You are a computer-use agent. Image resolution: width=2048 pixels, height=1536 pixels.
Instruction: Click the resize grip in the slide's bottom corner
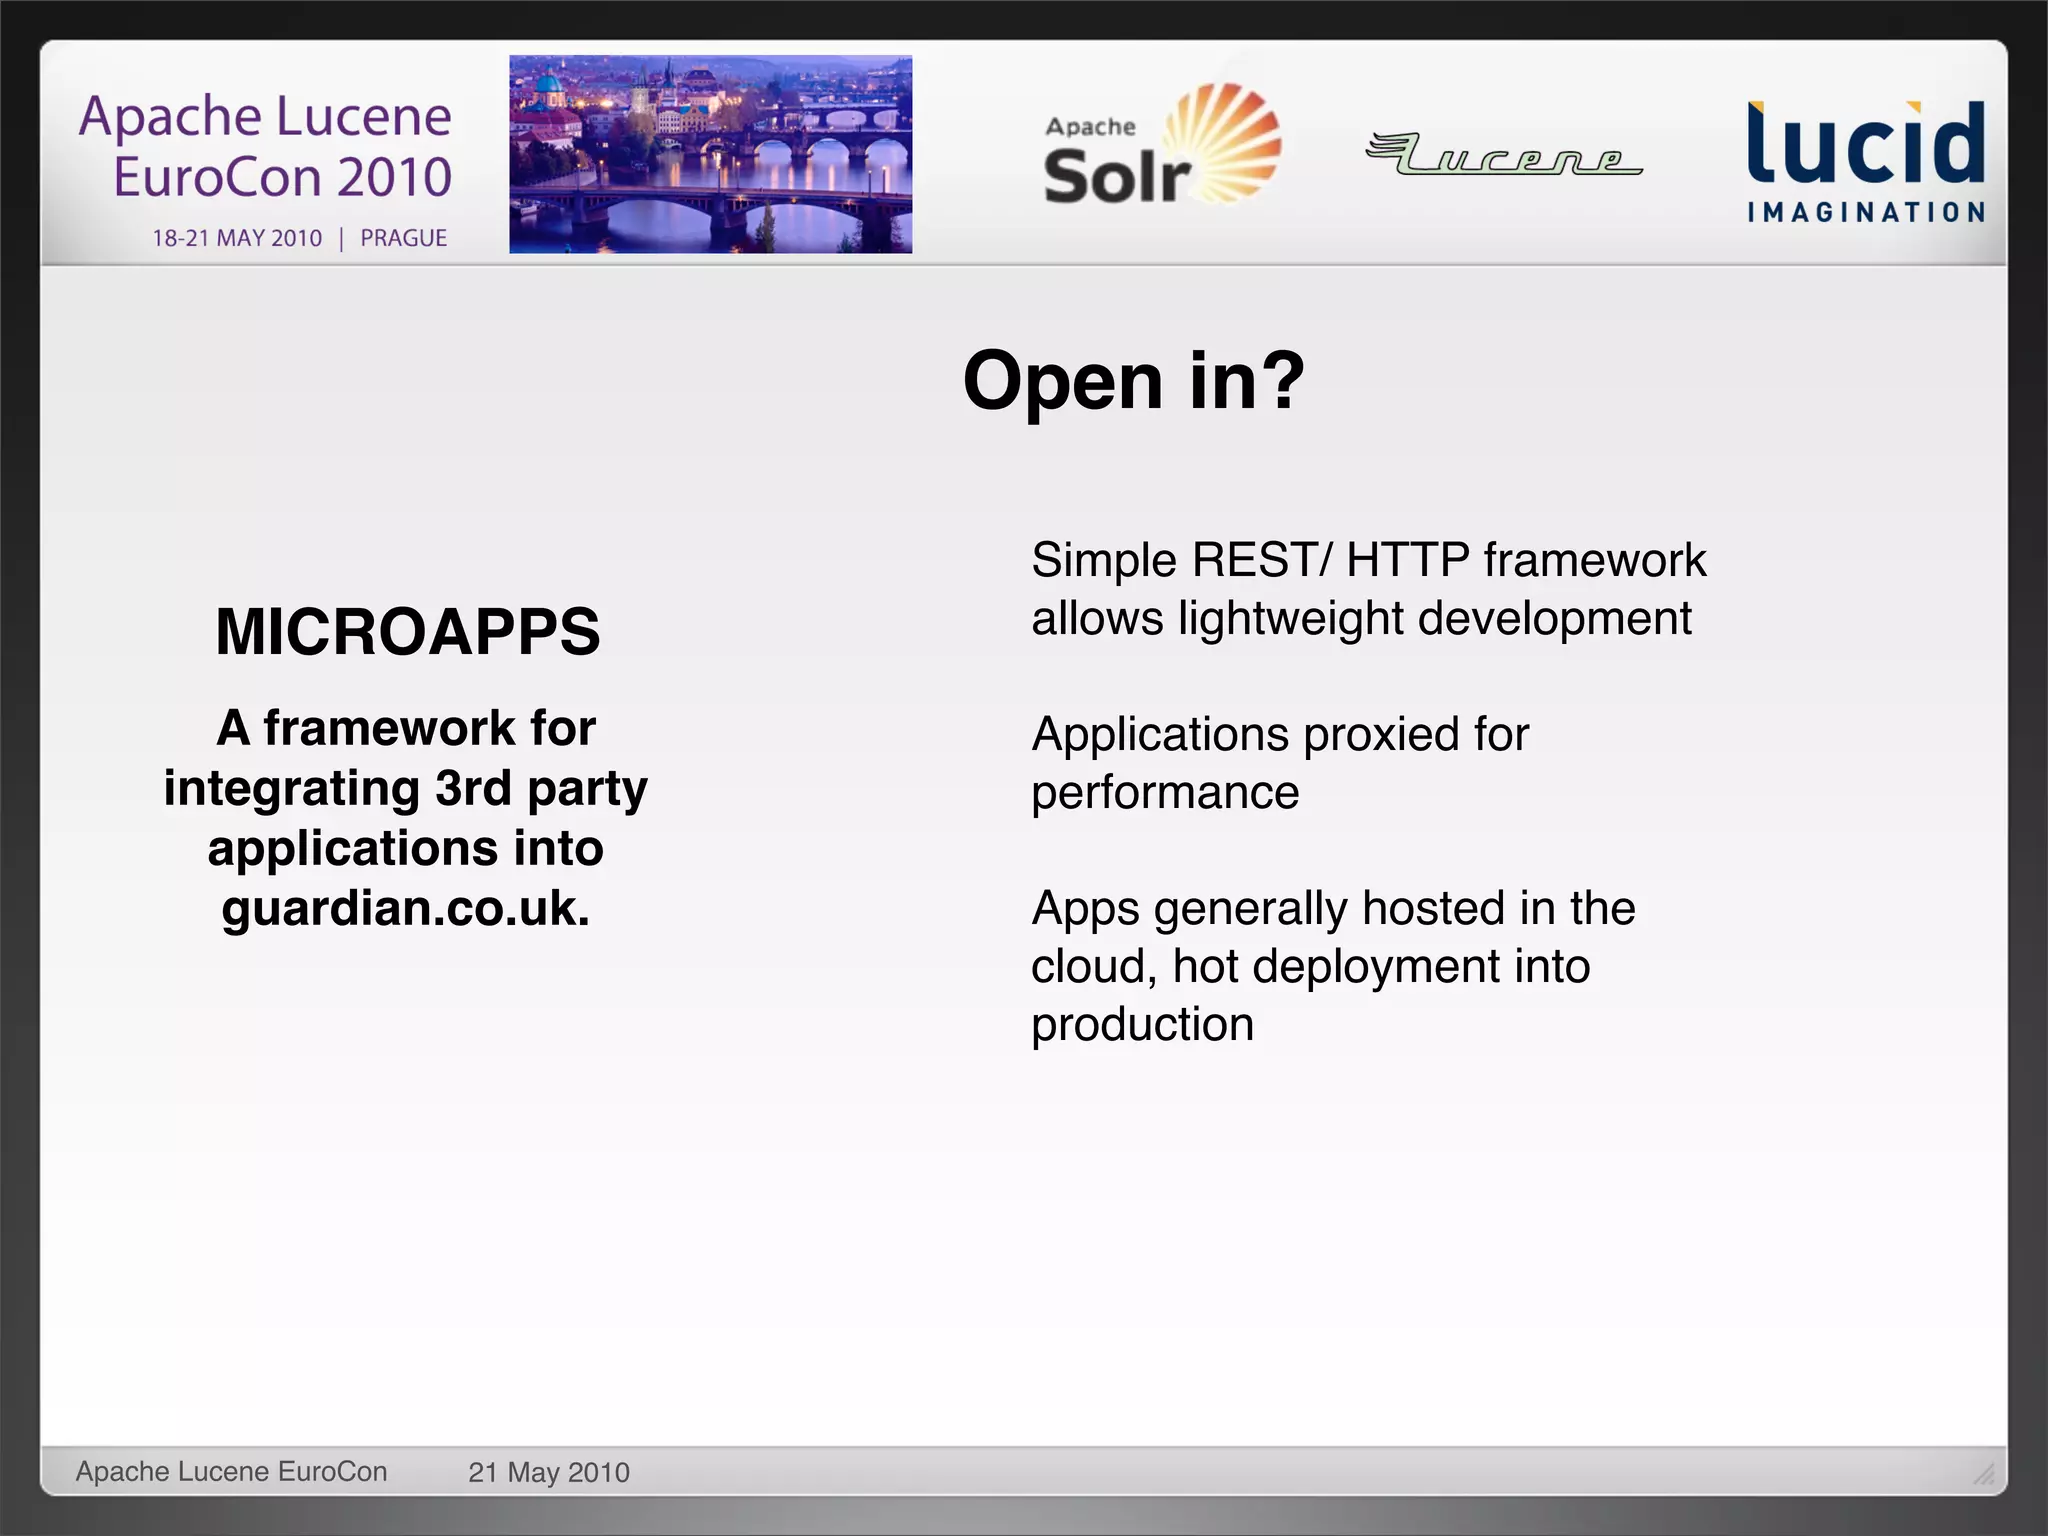tap(1985, 1473)
